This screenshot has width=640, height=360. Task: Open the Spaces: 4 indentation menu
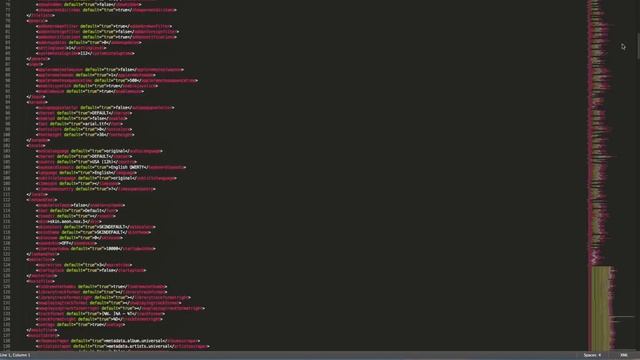592,355
